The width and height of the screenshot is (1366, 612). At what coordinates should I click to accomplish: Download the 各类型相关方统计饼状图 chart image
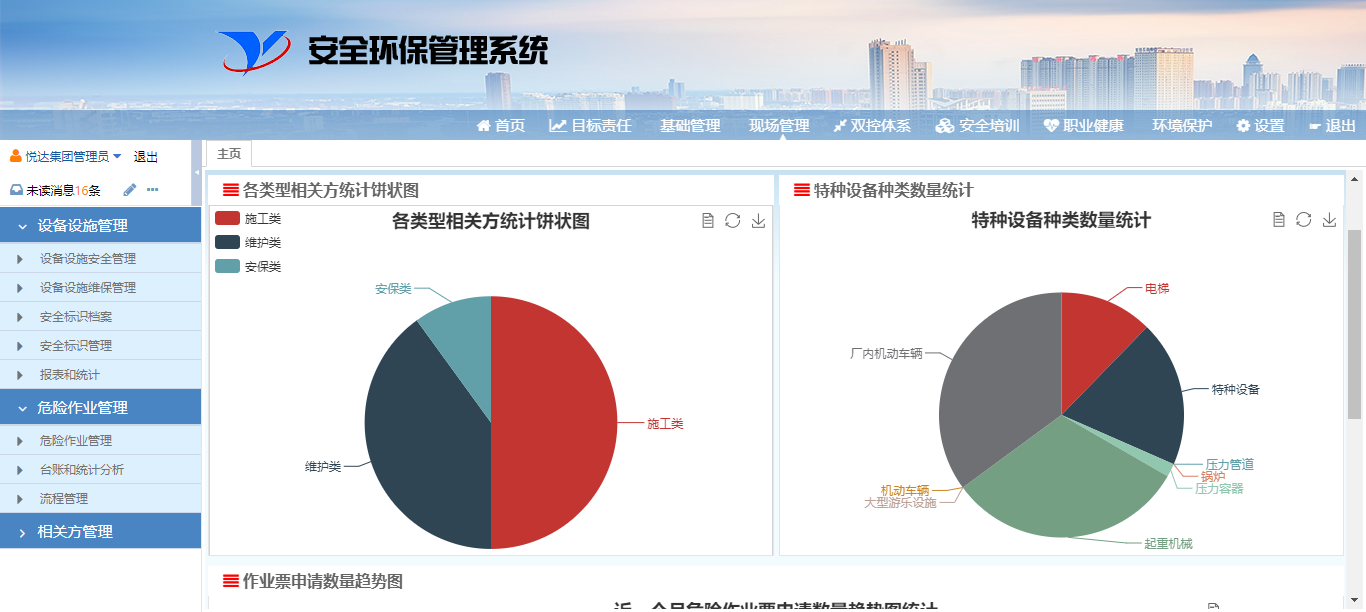[758, 221]
